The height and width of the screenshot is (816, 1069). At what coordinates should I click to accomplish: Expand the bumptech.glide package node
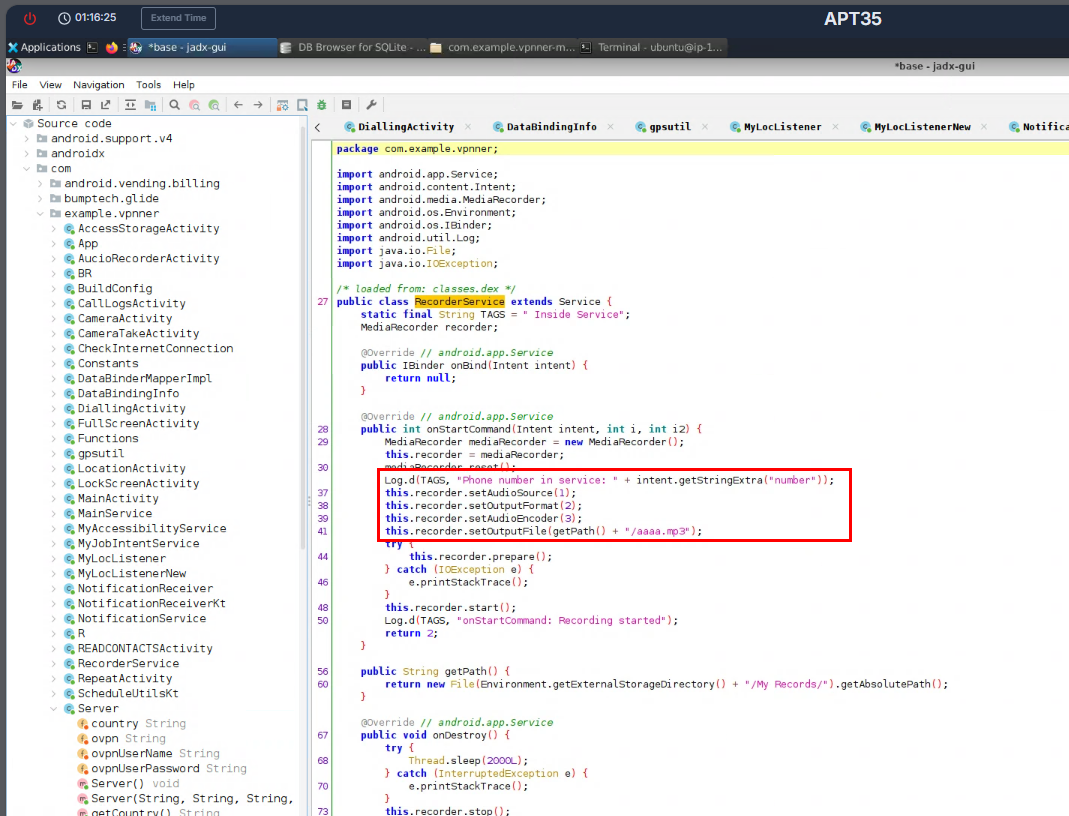41,199
